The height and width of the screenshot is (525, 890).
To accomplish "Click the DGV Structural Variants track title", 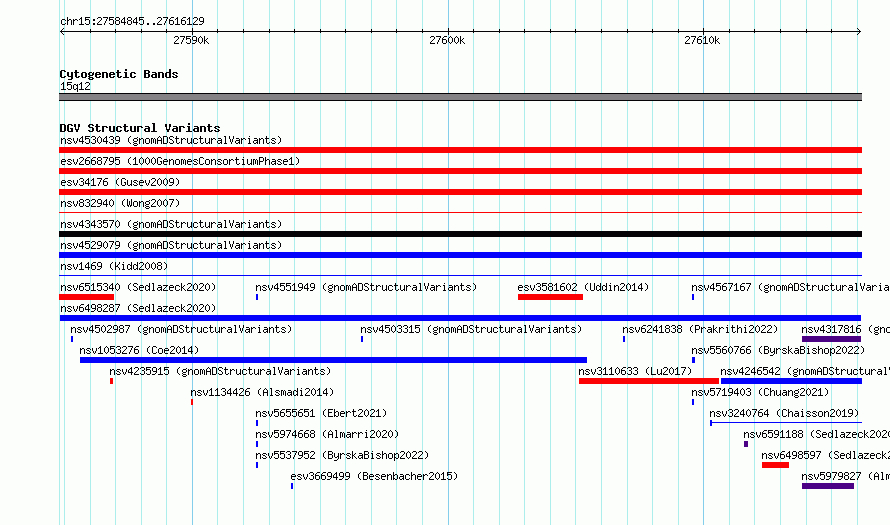I will pyautogui.click(x=140, y=128).
